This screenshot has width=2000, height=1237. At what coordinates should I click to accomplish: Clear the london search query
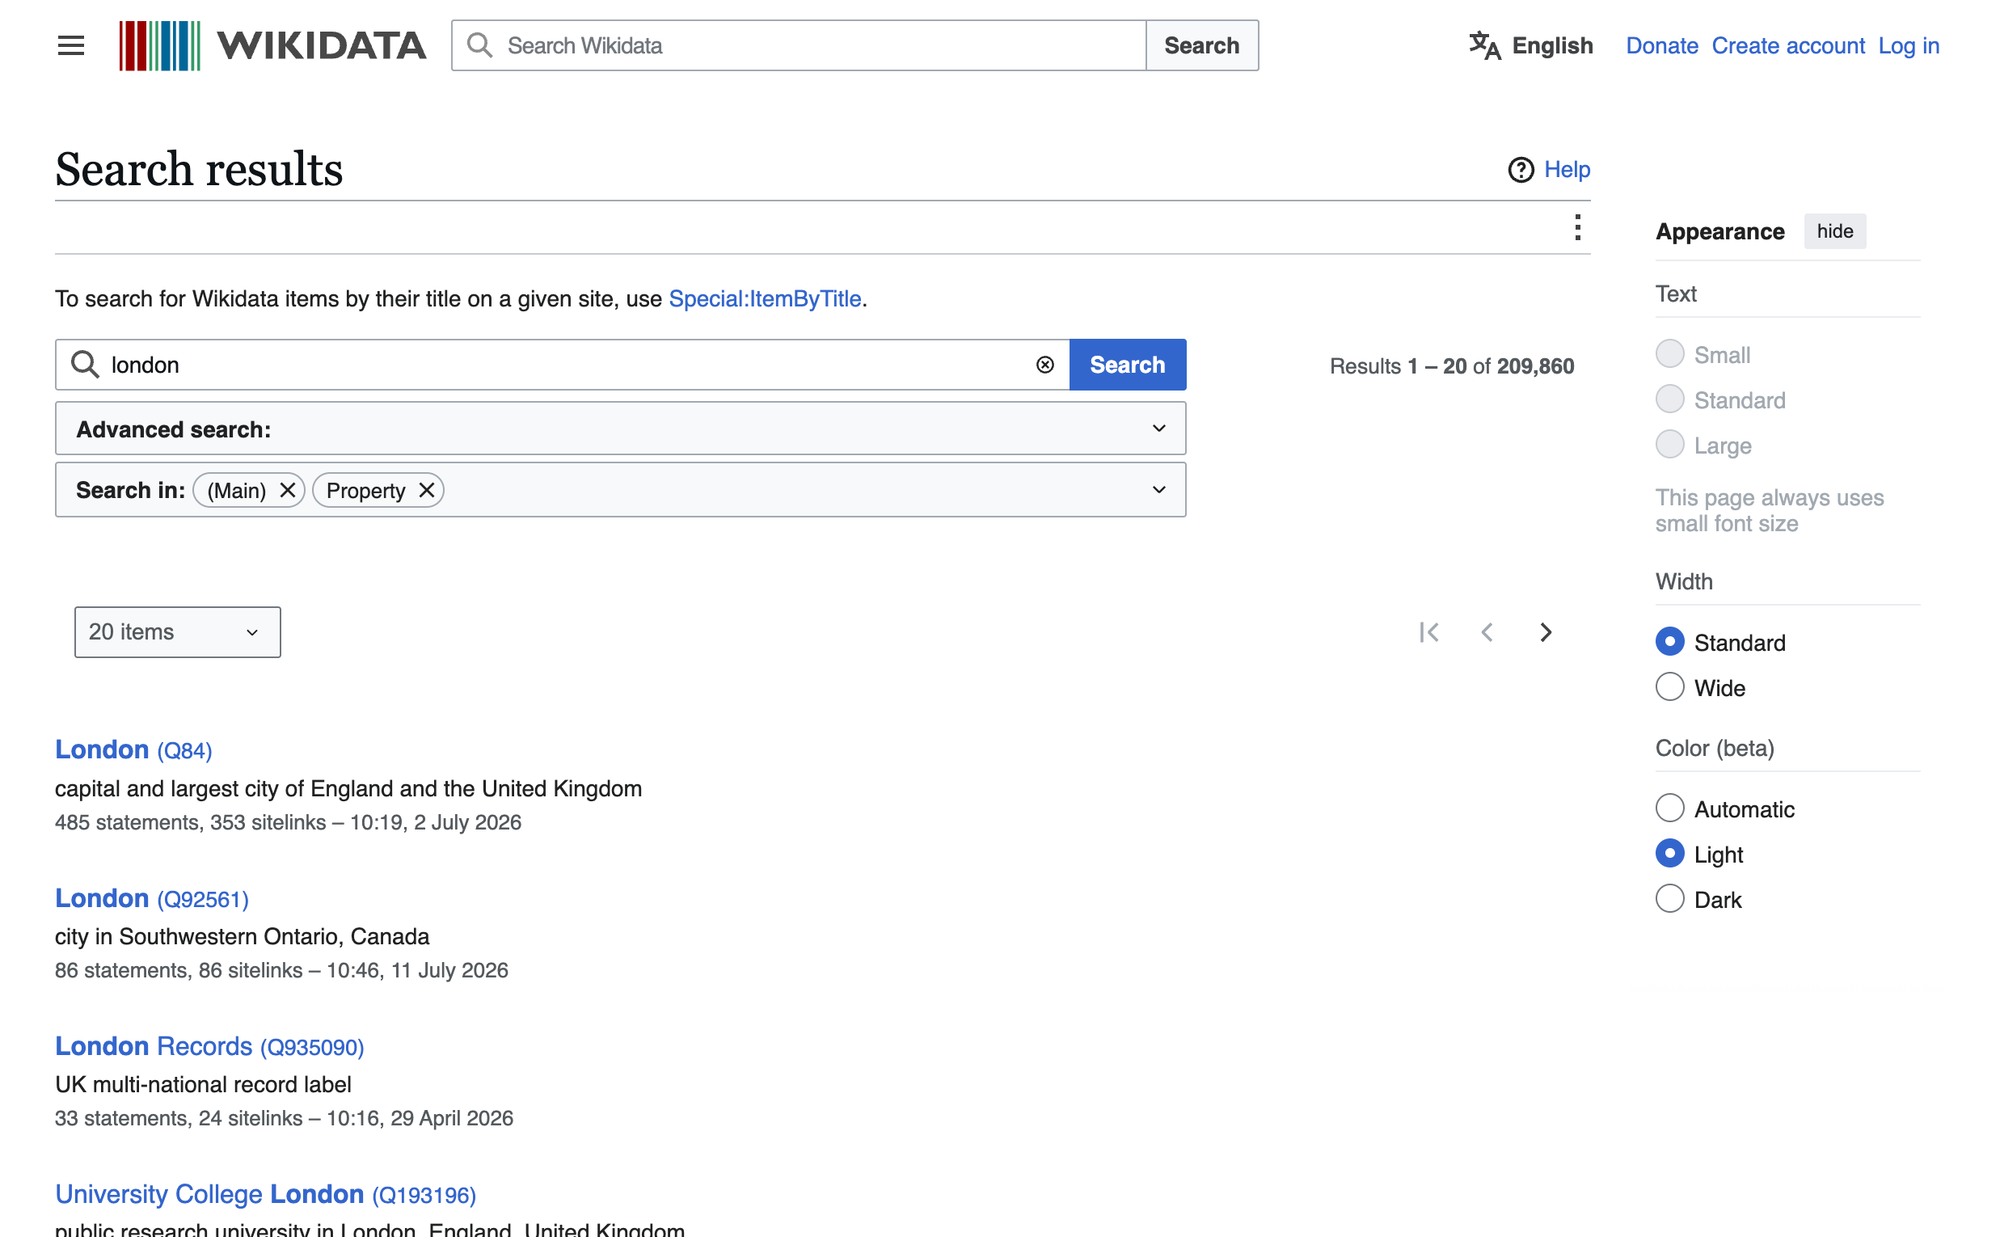(1045, 365)
